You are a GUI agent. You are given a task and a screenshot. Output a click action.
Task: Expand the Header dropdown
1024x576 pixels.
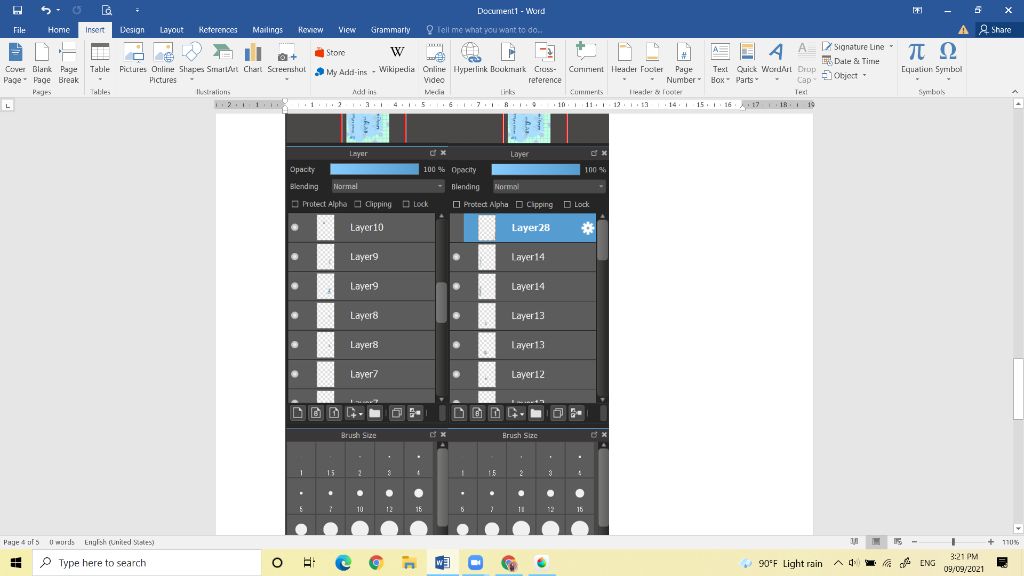click(x=624, y=80)
